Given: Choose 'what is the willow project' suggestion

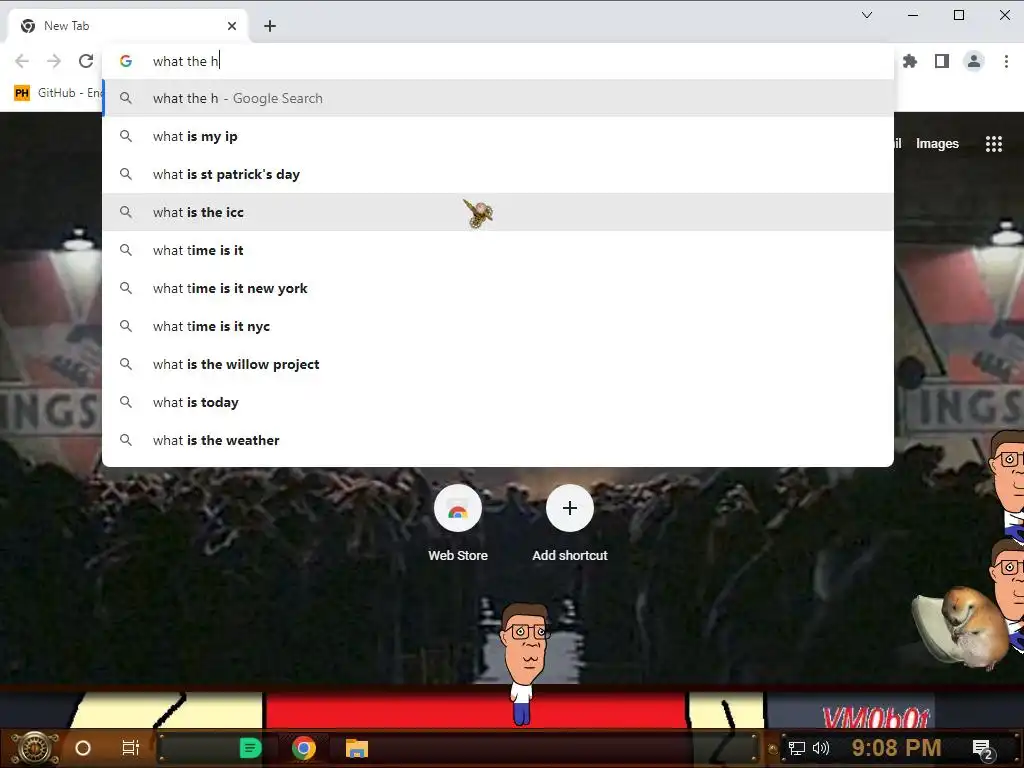Looking at the screenshot, I should (x=498, y=364).
